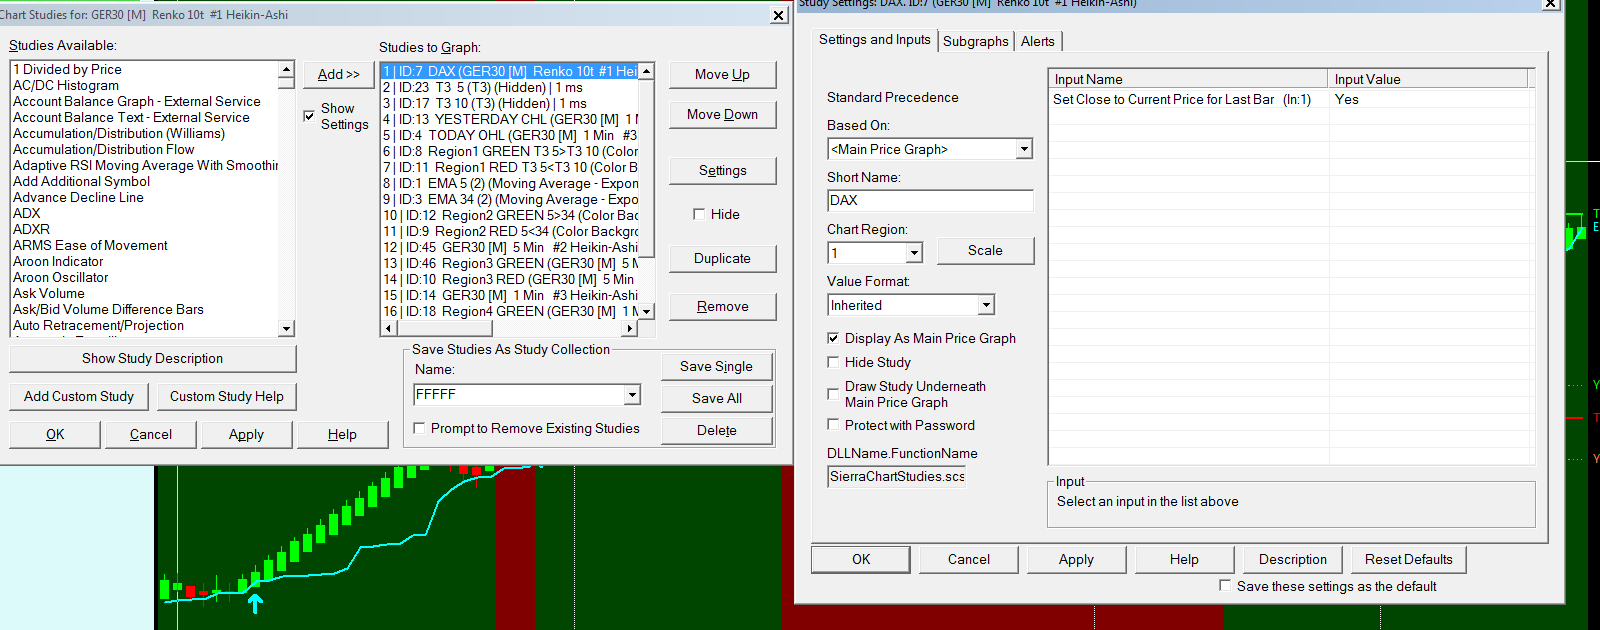1600x630 pixels.
Task: Click Apply in Chart Studies window
Action: click(x=246, y=434)
